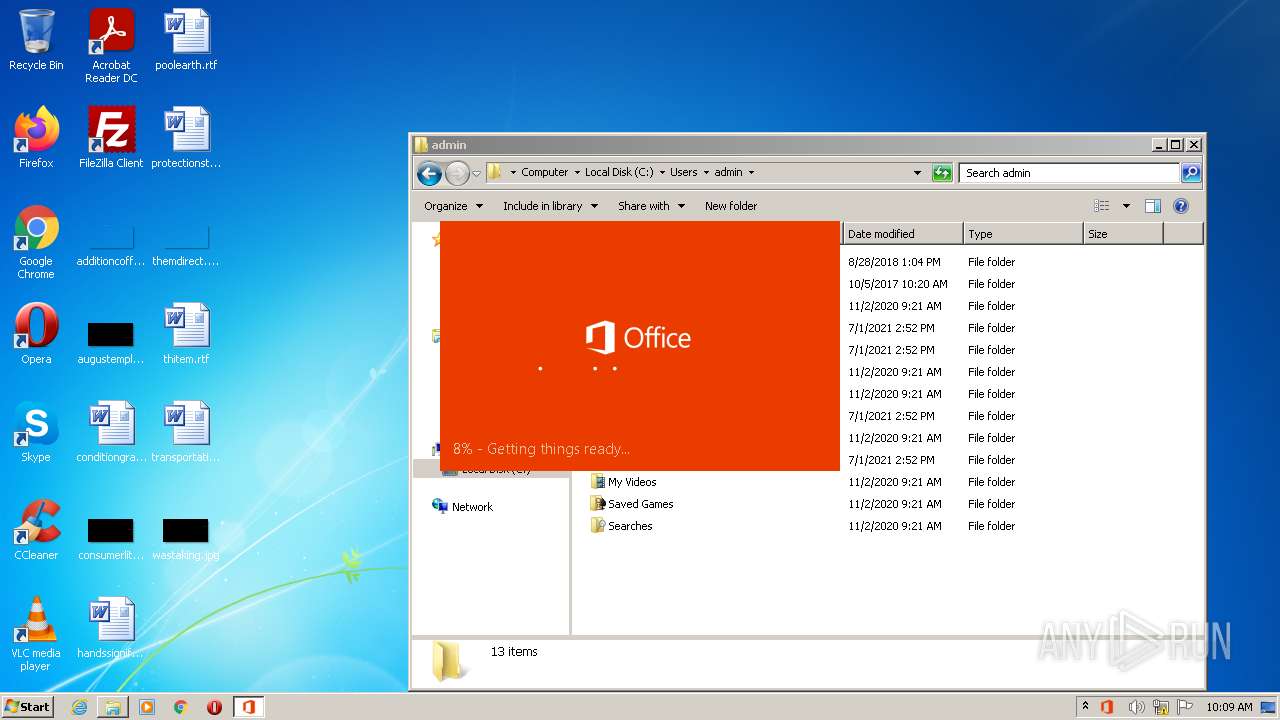Sort by Type column header

1023,234
